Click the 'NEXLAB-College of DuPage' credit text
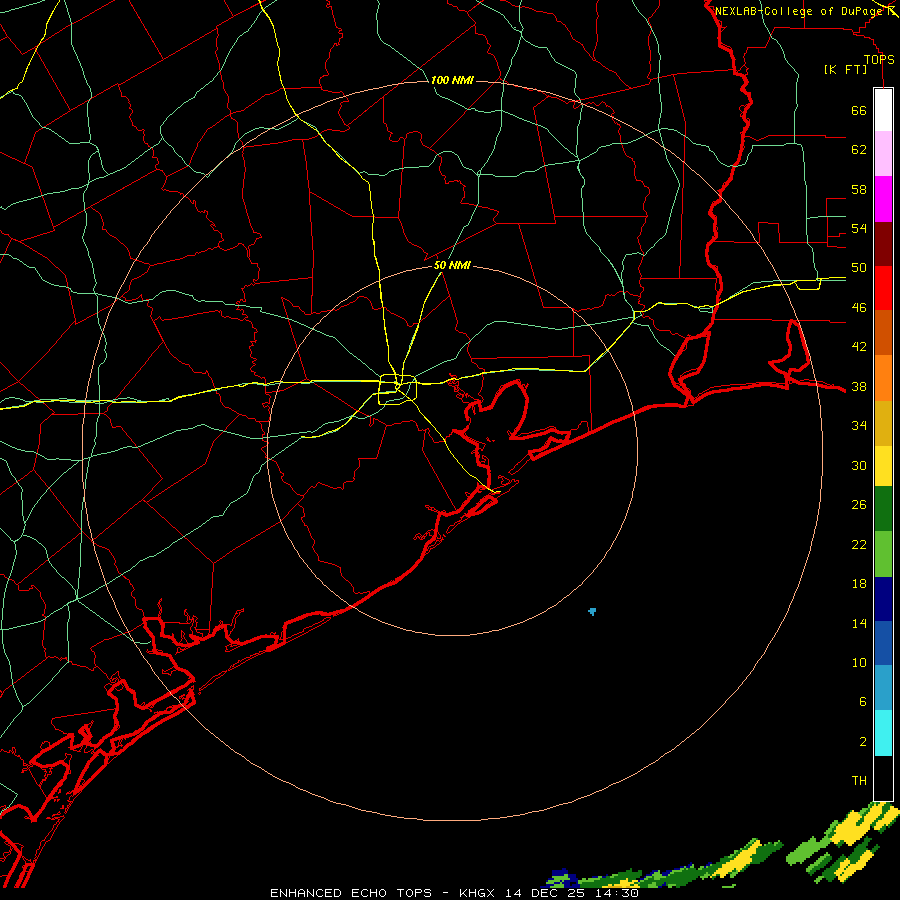Screen dimensions: 900x900 (799, 11)
